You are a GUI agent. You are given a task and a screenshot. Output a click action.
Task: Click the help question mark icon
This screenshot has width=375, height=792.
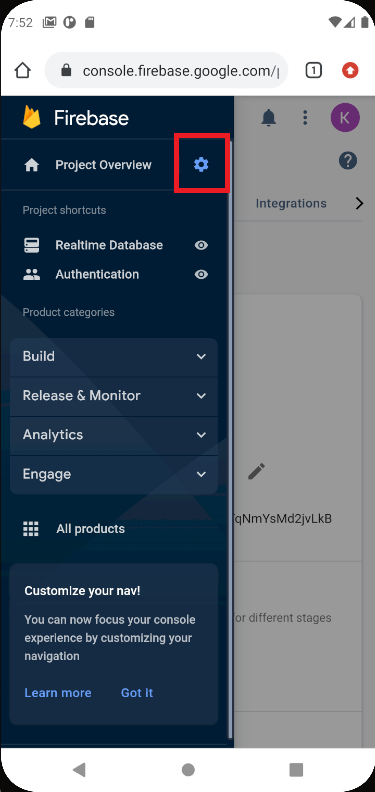pyautogui.click(x=348, y=161)
